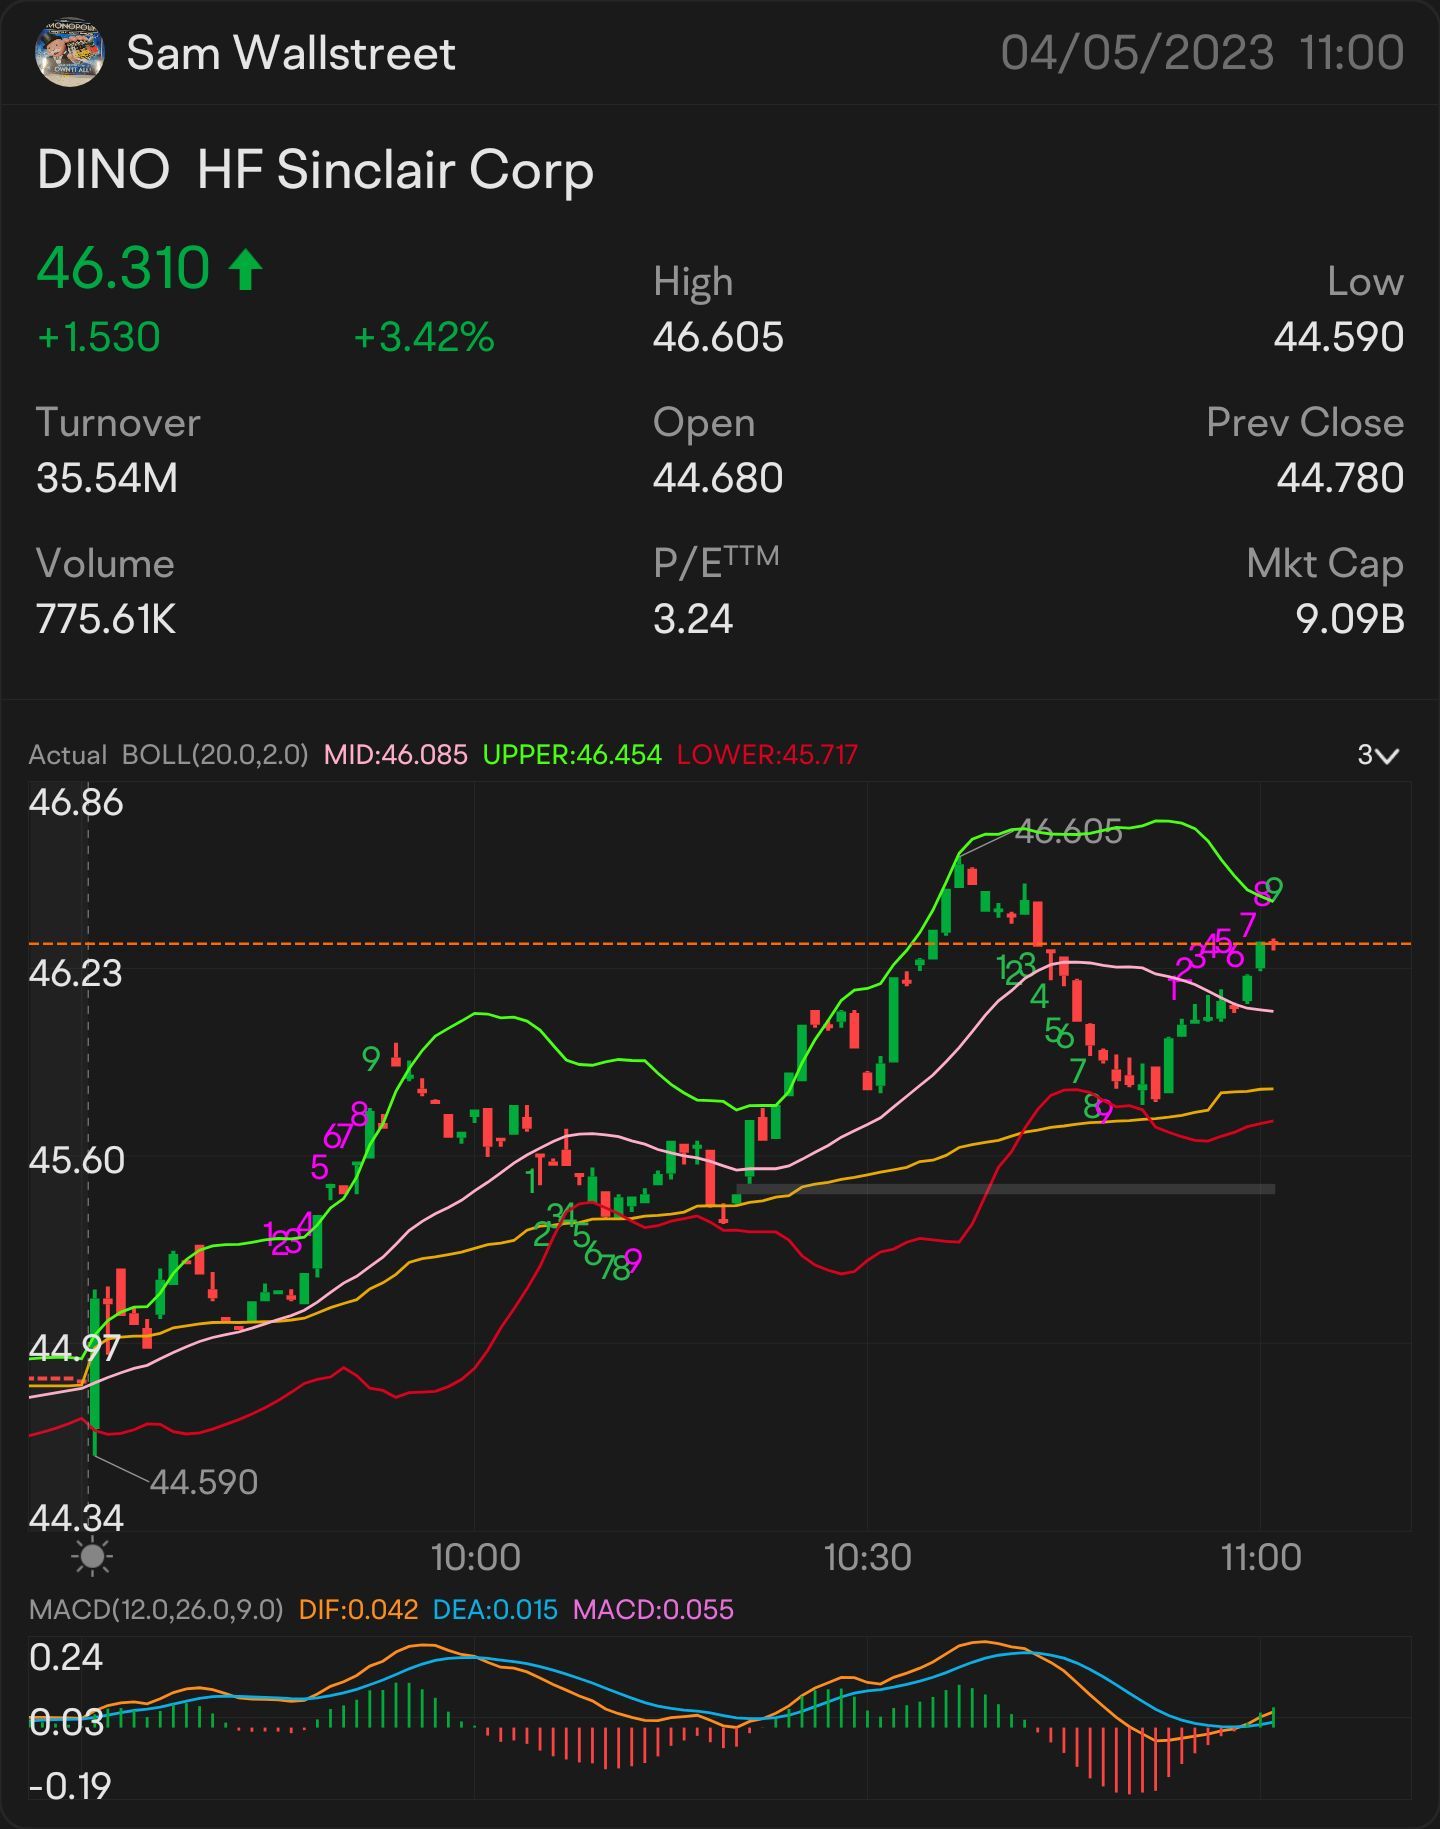Tap the 11:00 time axis label
Screen dimensions: 1440x1829
1261,1557
